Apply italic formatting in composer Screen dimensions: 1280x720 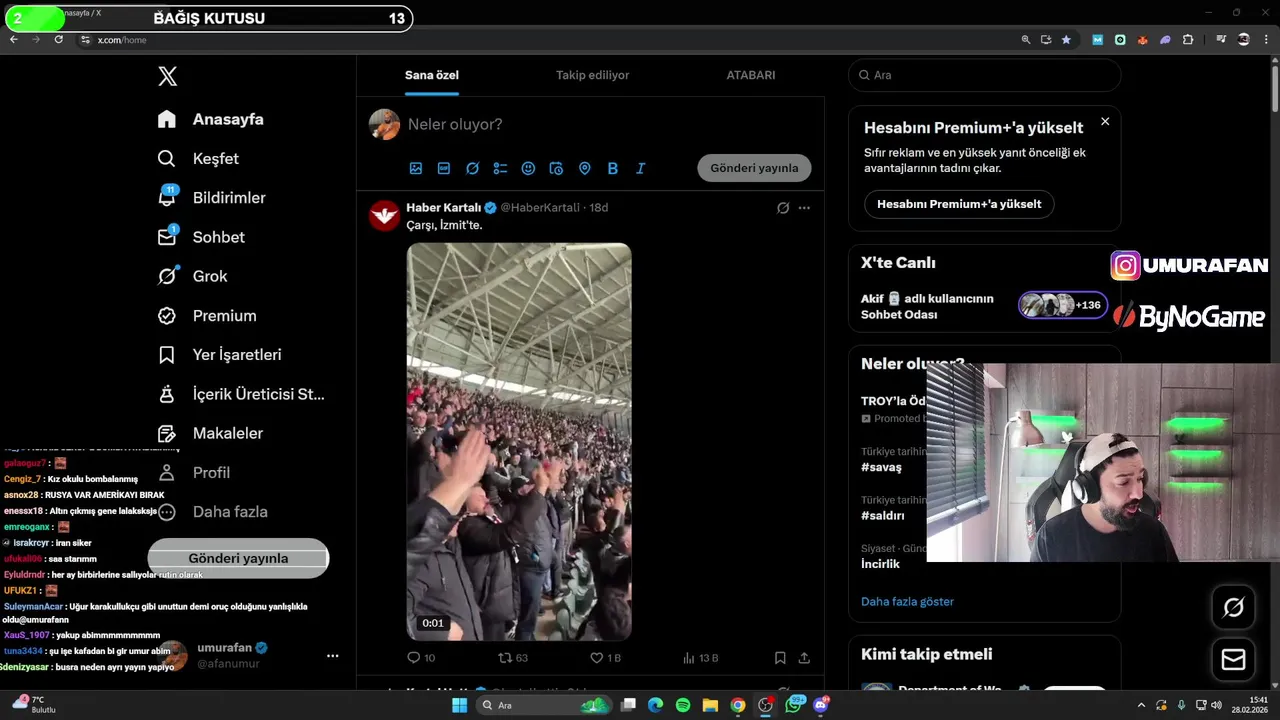[x=641, y=168]
